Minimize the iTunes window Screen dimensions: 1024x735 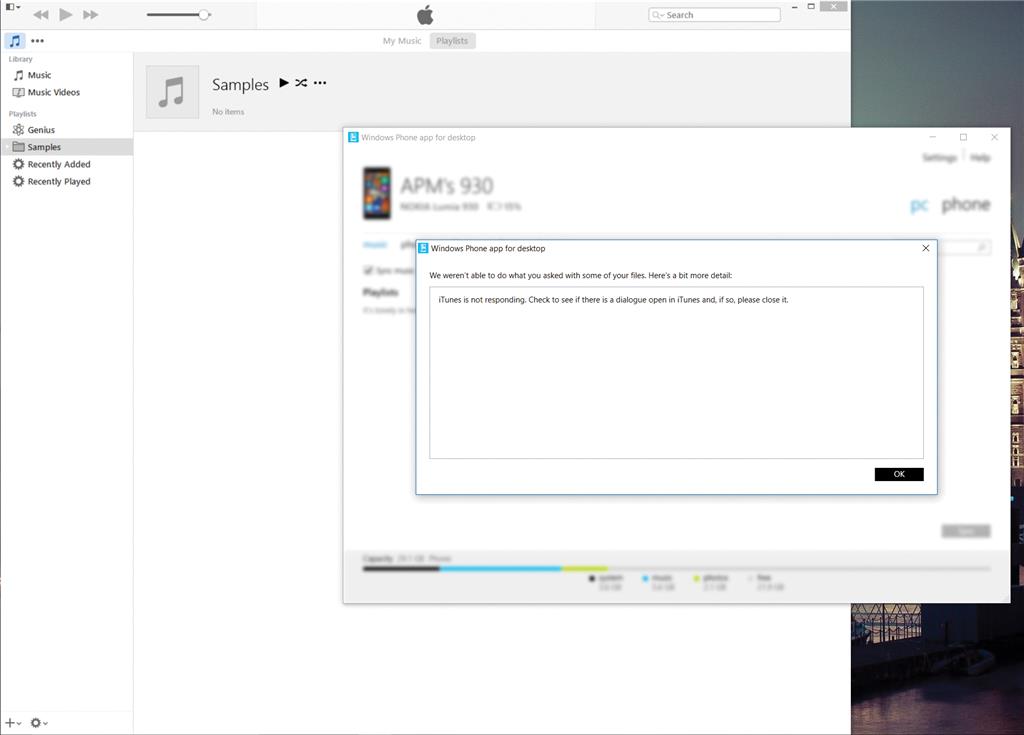tap(794, 7)
